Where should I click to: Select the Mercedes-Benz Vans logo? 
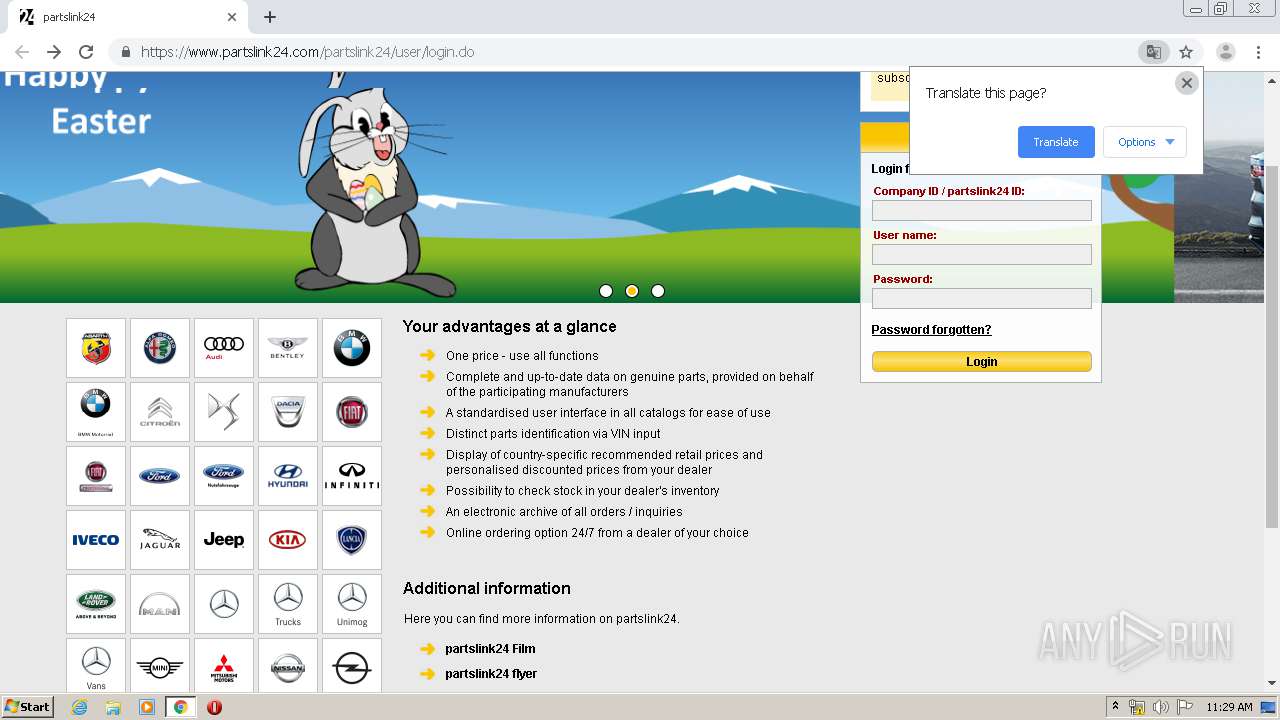click(x=96, y=666)
